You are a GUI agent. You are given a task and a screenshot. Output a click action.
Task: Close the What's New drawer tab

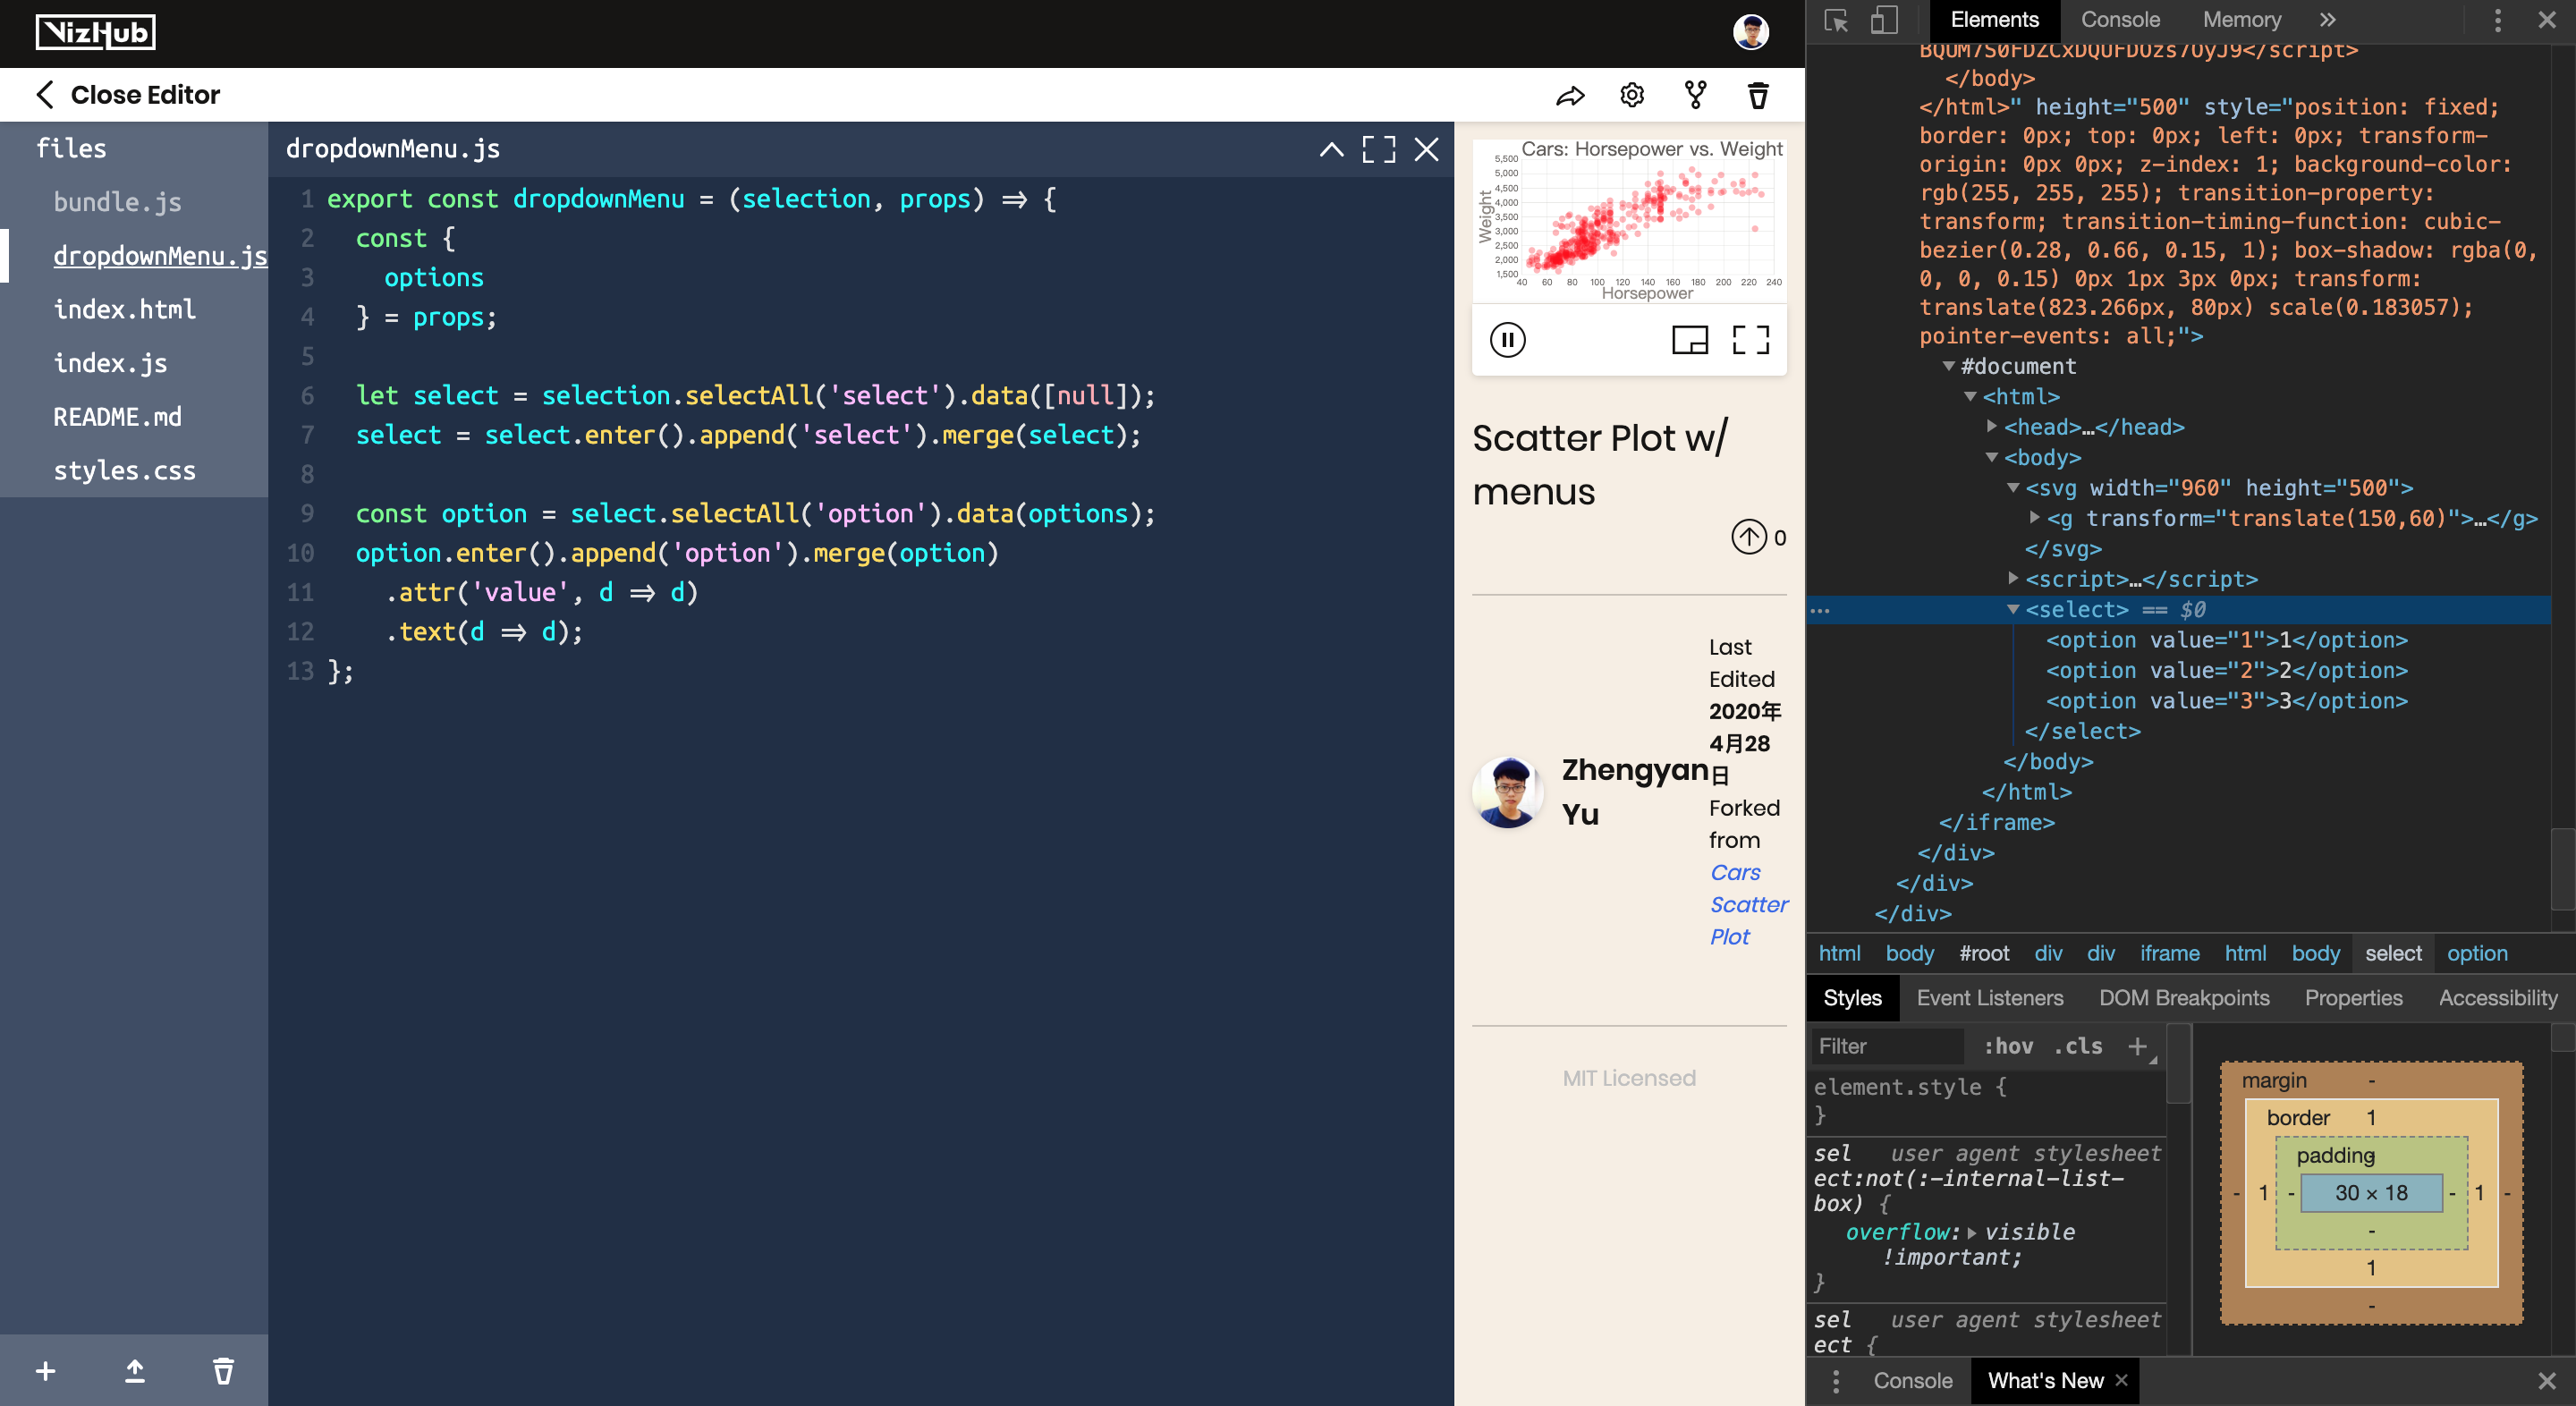click(x=2121, y=1380)
